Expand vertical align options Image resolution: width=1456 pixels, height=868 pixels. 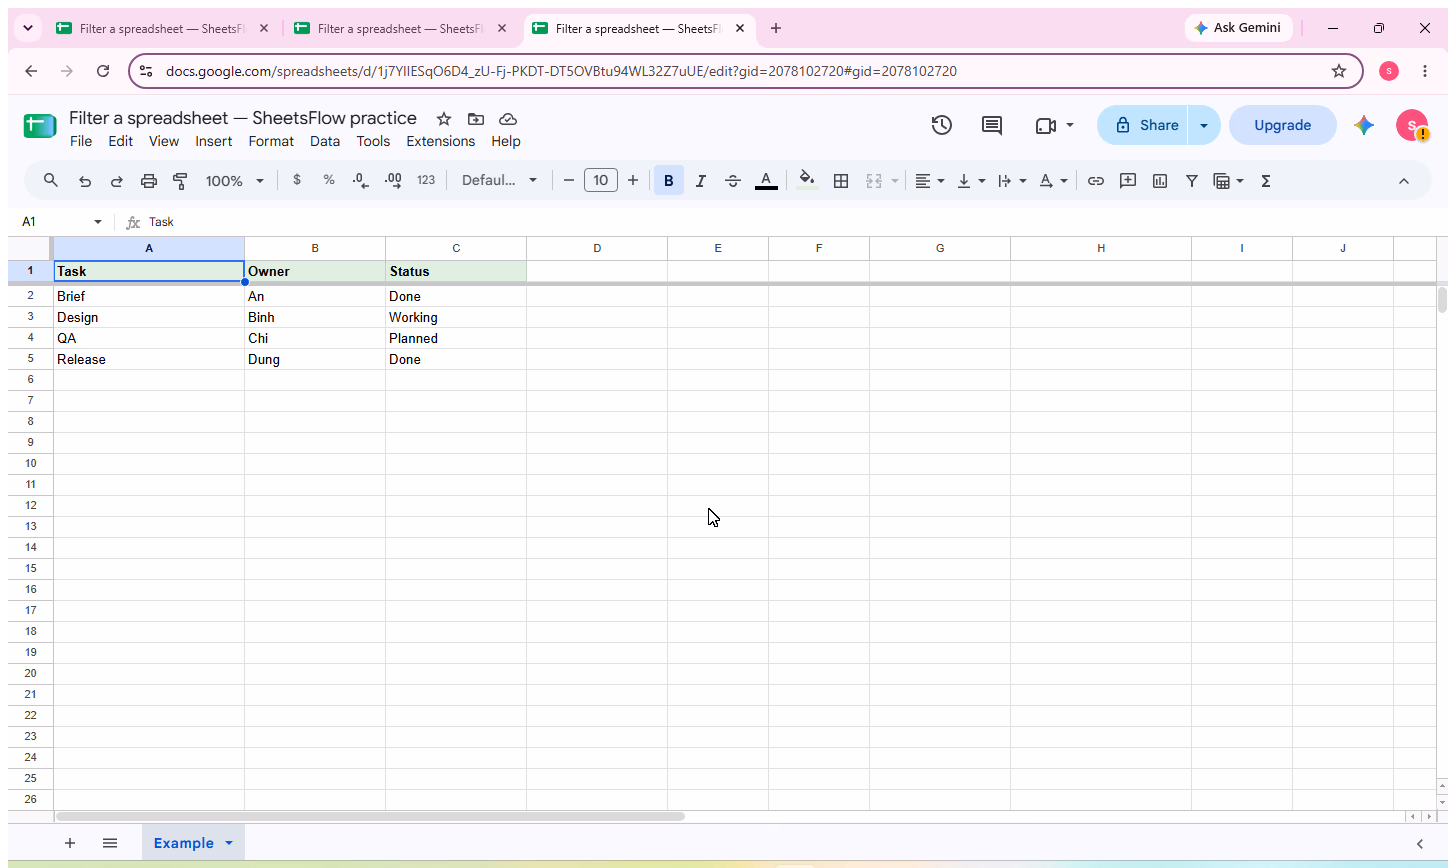point(971,181)
